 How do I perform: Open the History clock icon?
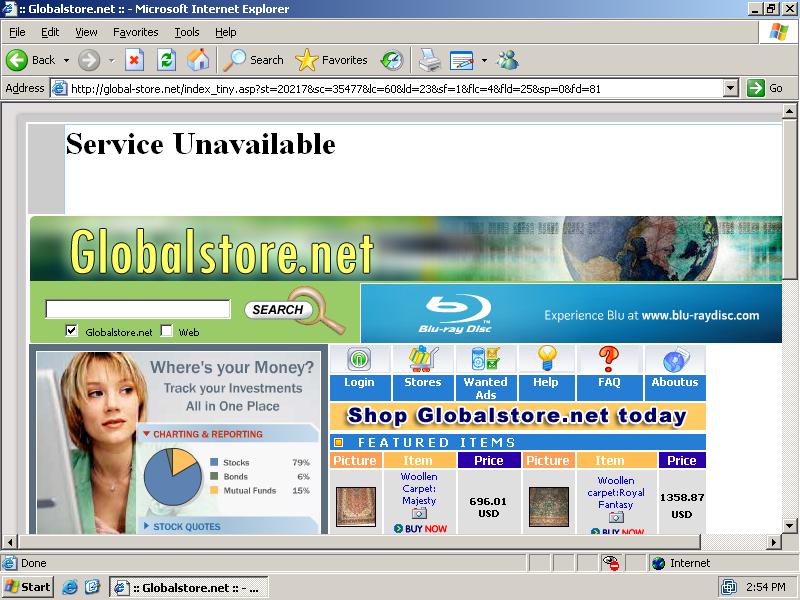(392, 60)
